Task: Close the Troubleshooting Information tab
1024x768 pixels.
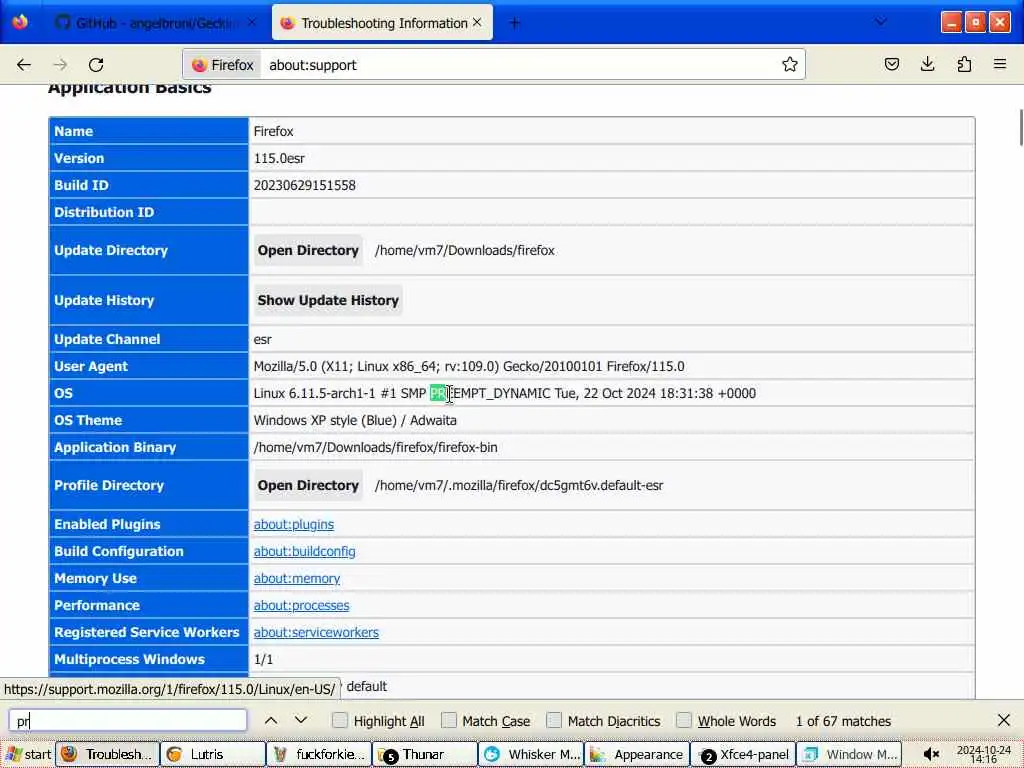Action: [x=477, y=22]
